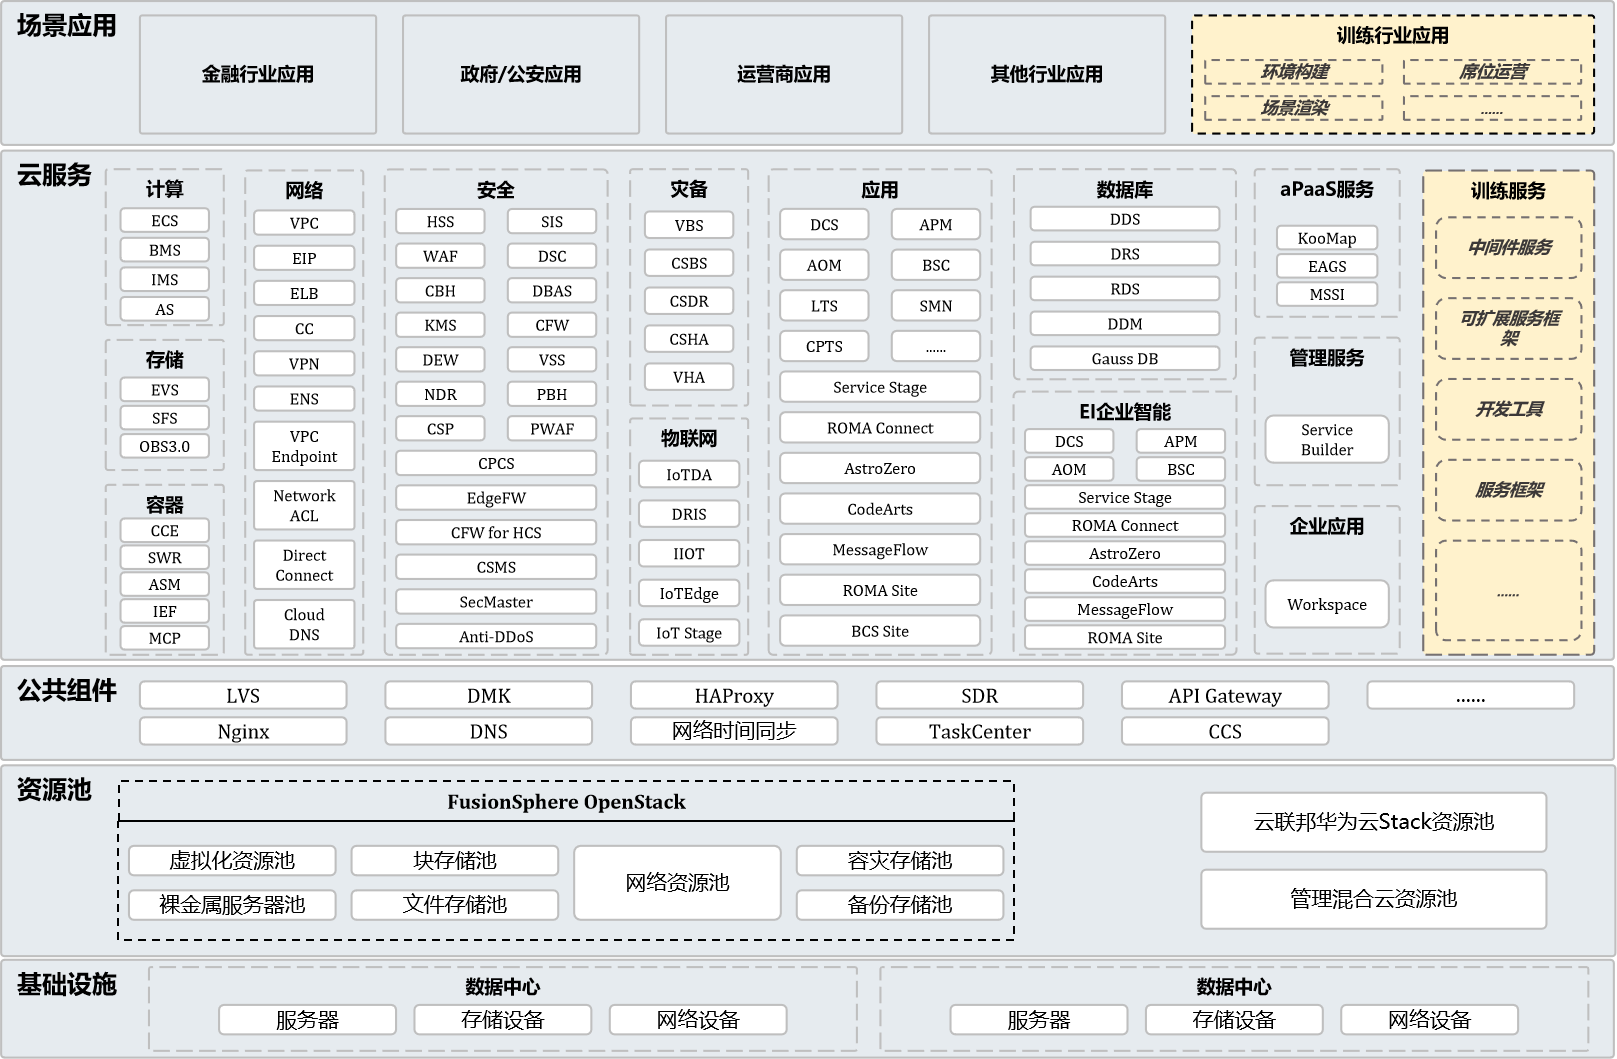Click the OBS3.0 storage box
This screenshot has height=1059, width=1617.
point(165,446)
